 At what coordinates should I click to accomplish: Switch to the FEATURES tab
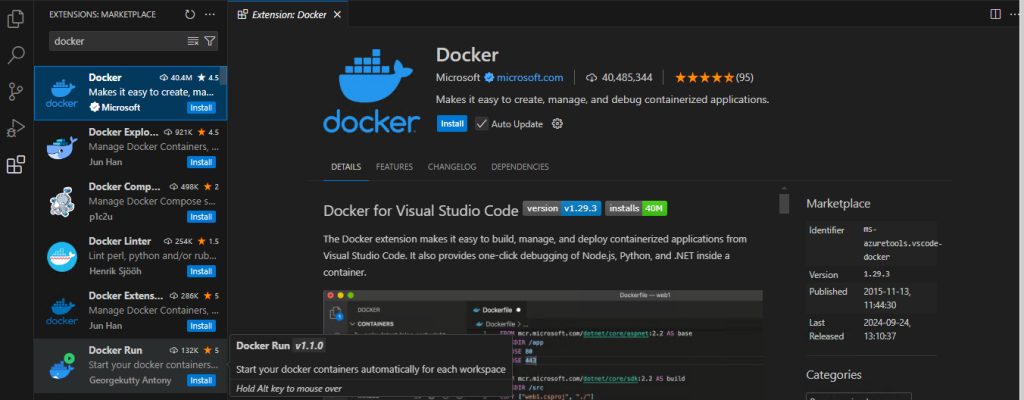click(394, 167)
